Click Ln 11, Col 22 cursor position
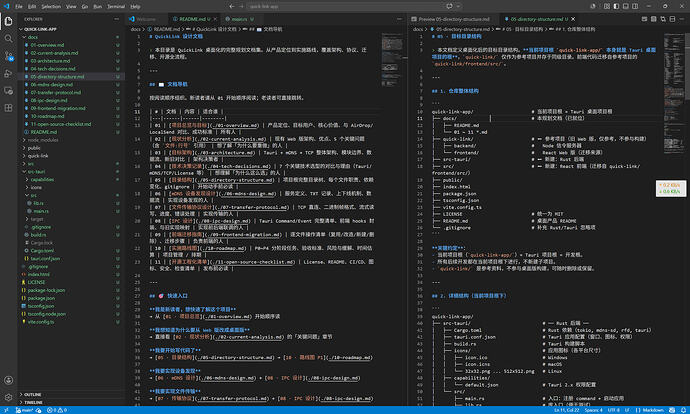 [x=566, y=410]
